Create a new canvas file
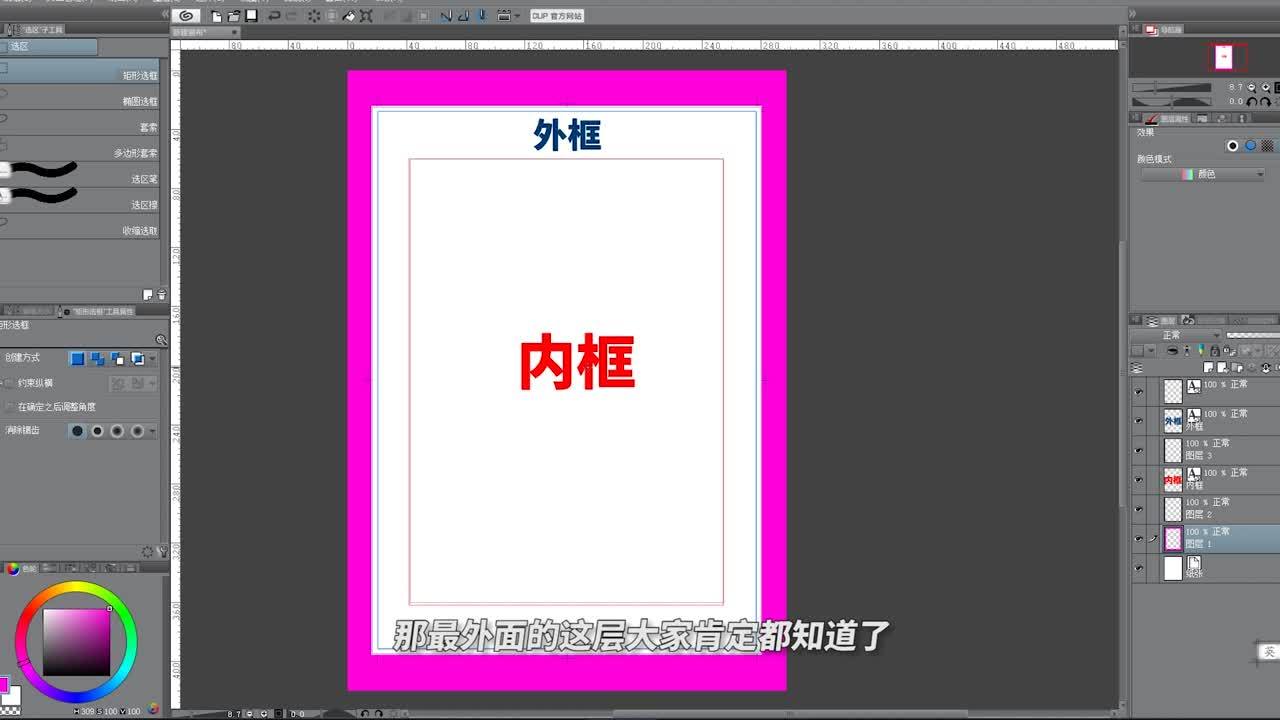The image size is (1280, 720). [216, 16]
